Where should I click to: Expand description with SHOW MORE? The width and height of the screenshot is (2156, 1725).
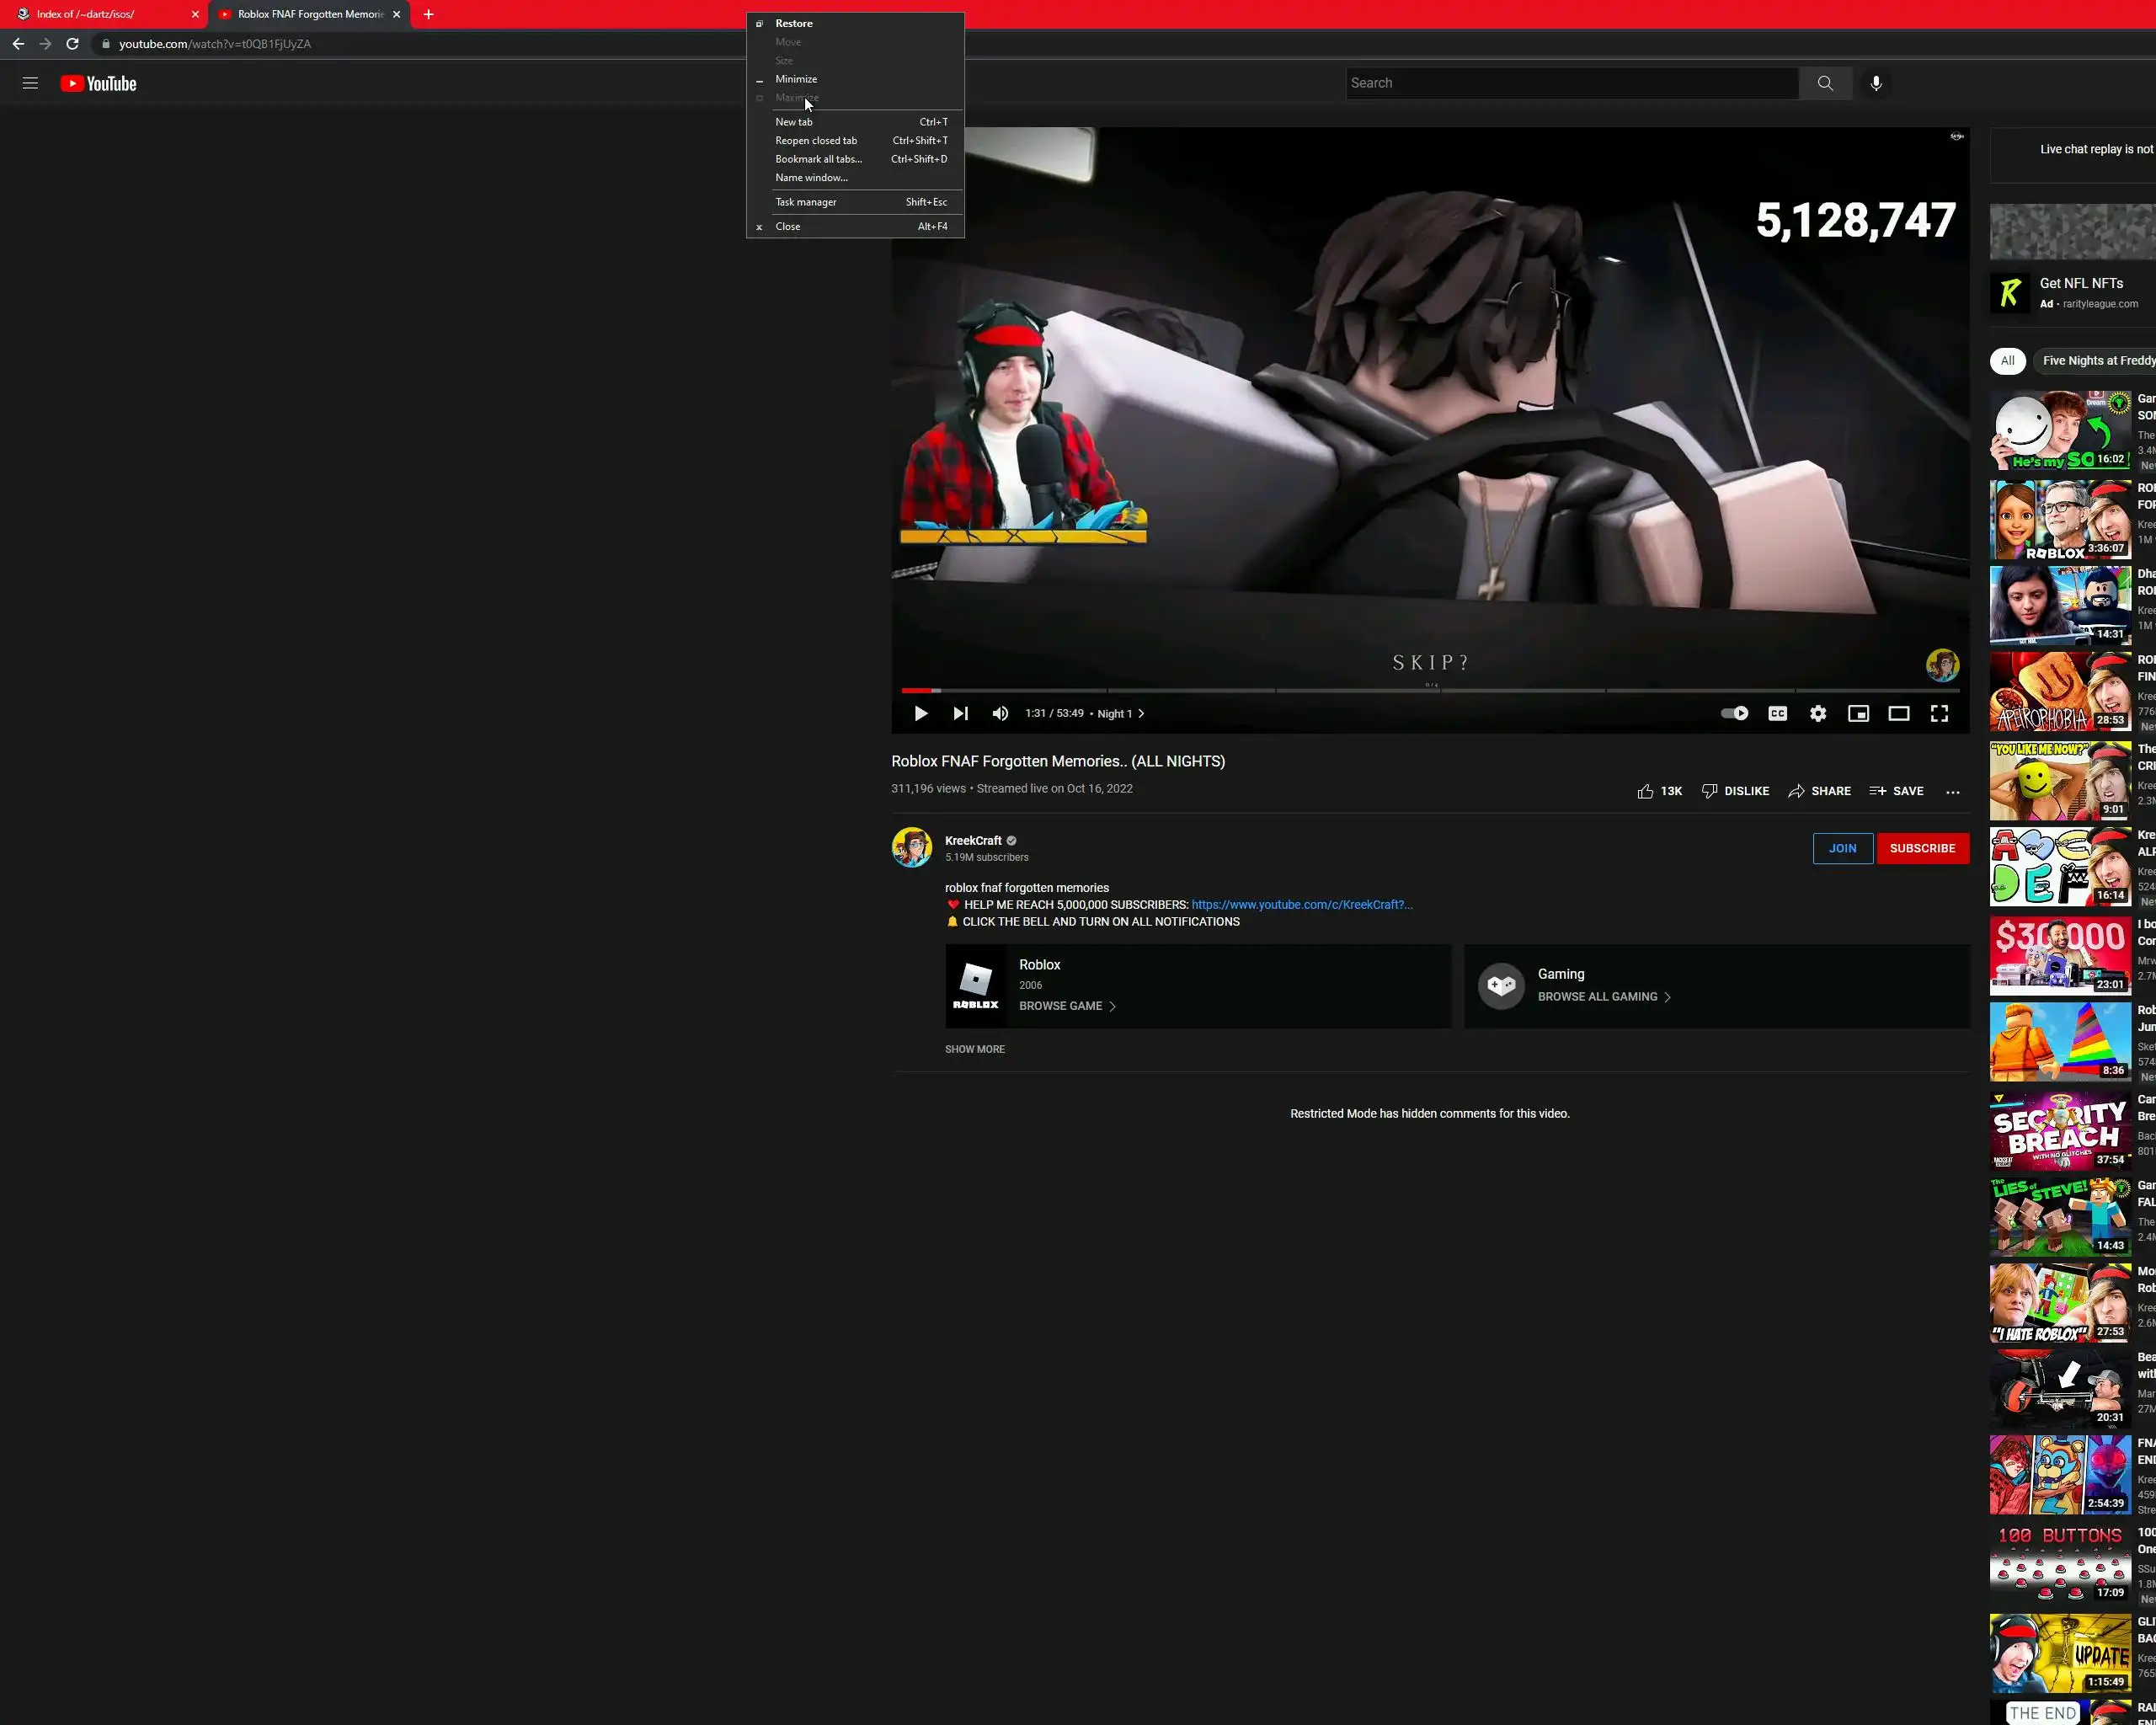click(x=974, y=1049)
